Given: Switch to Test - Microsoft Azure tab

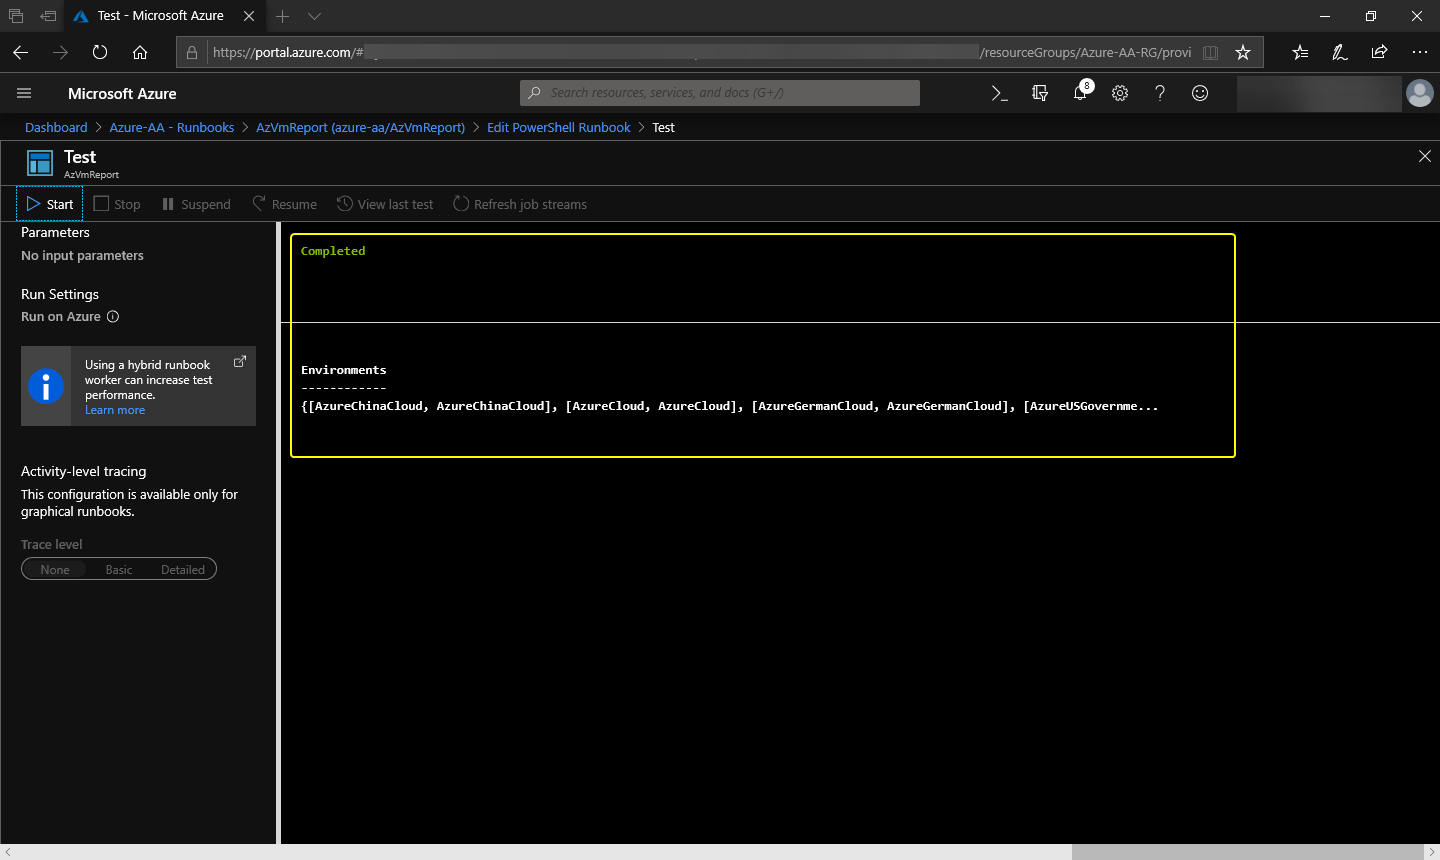Looking at the screenshot, I should [x=160, y=16].
